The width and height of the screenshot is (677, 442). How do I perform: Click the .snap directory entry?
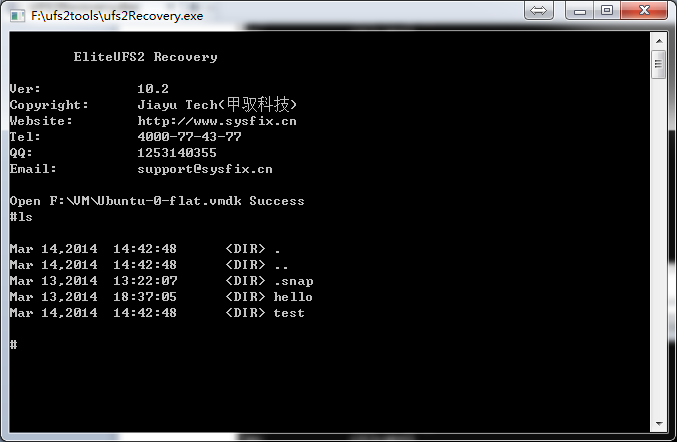pyautogui.click(x=294, y=281)
